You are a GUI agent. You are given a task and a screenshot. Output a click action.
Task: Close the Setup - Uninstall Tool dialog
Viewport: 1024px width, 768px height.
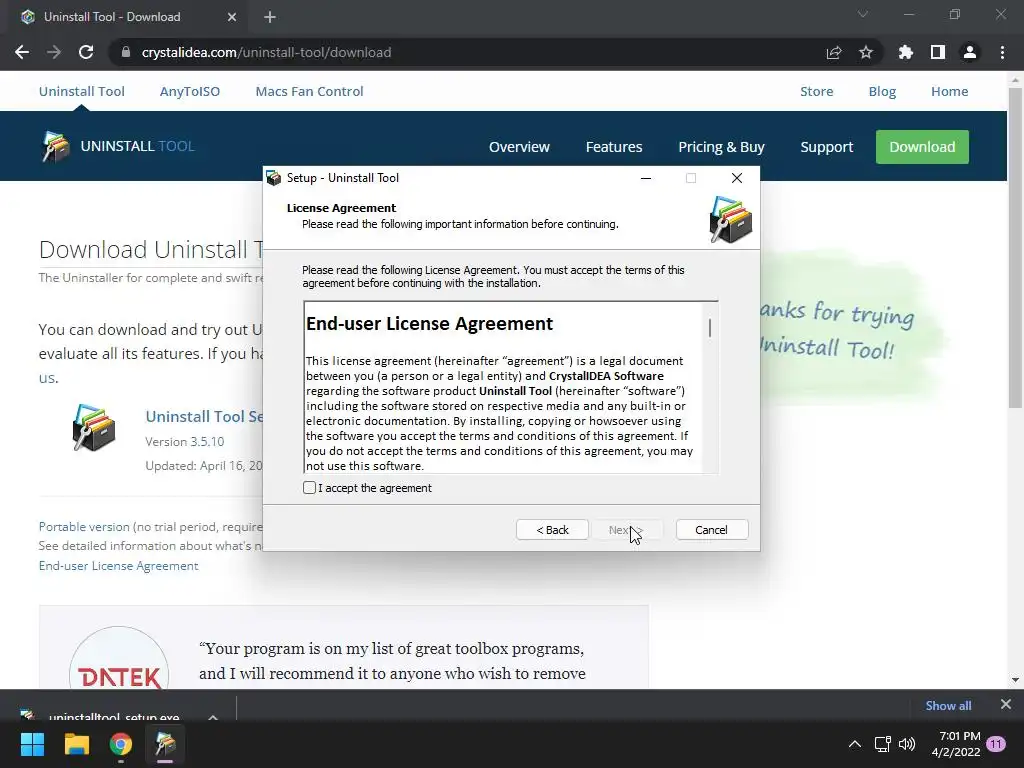[x=737, y=178]
